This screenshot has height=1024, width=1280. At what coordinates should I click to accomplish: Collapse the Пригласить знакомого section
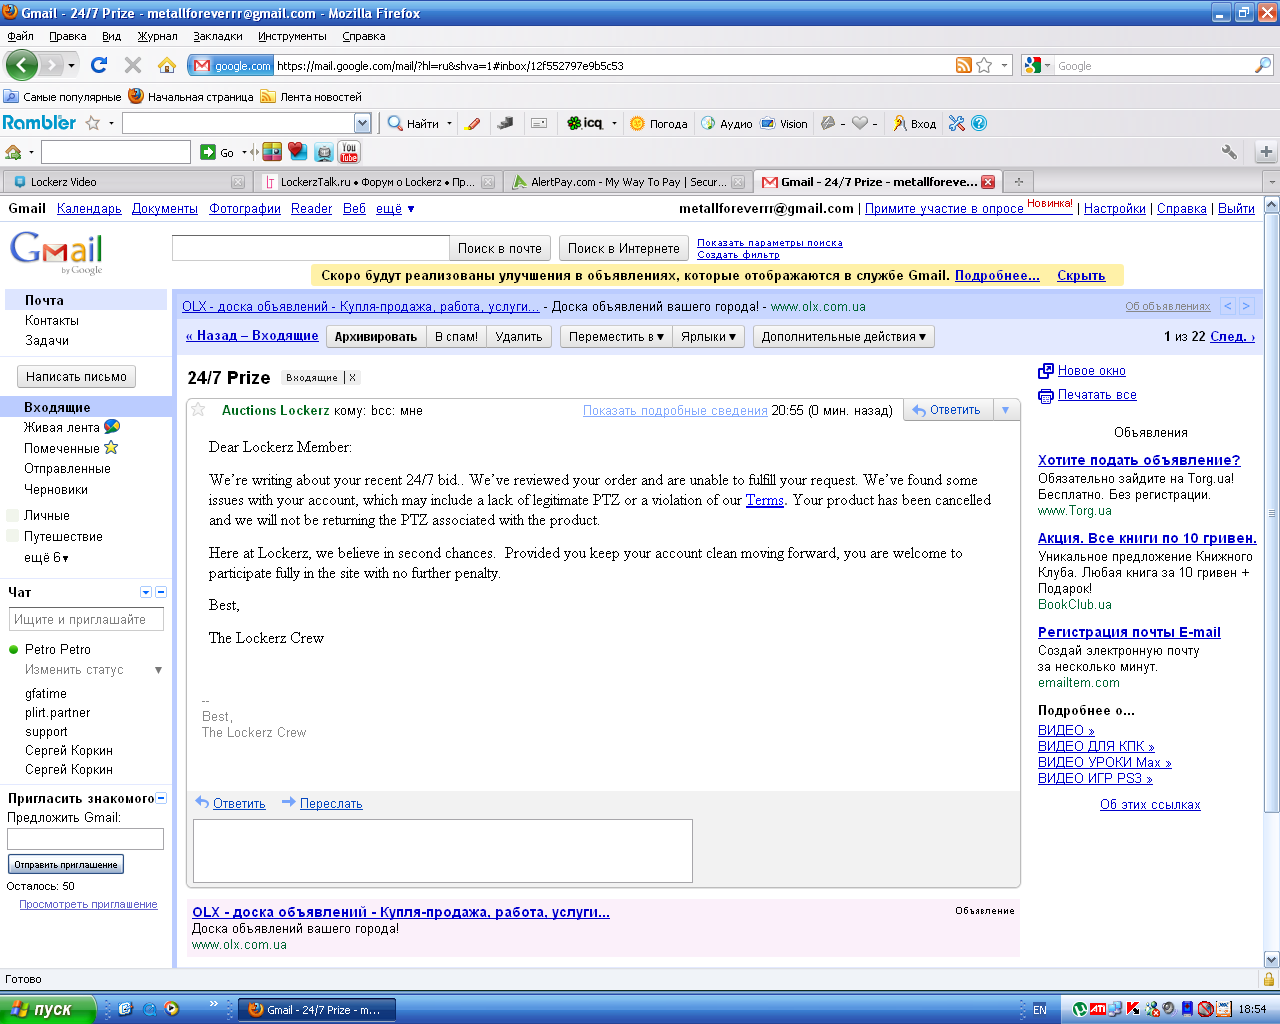(161, 798)
